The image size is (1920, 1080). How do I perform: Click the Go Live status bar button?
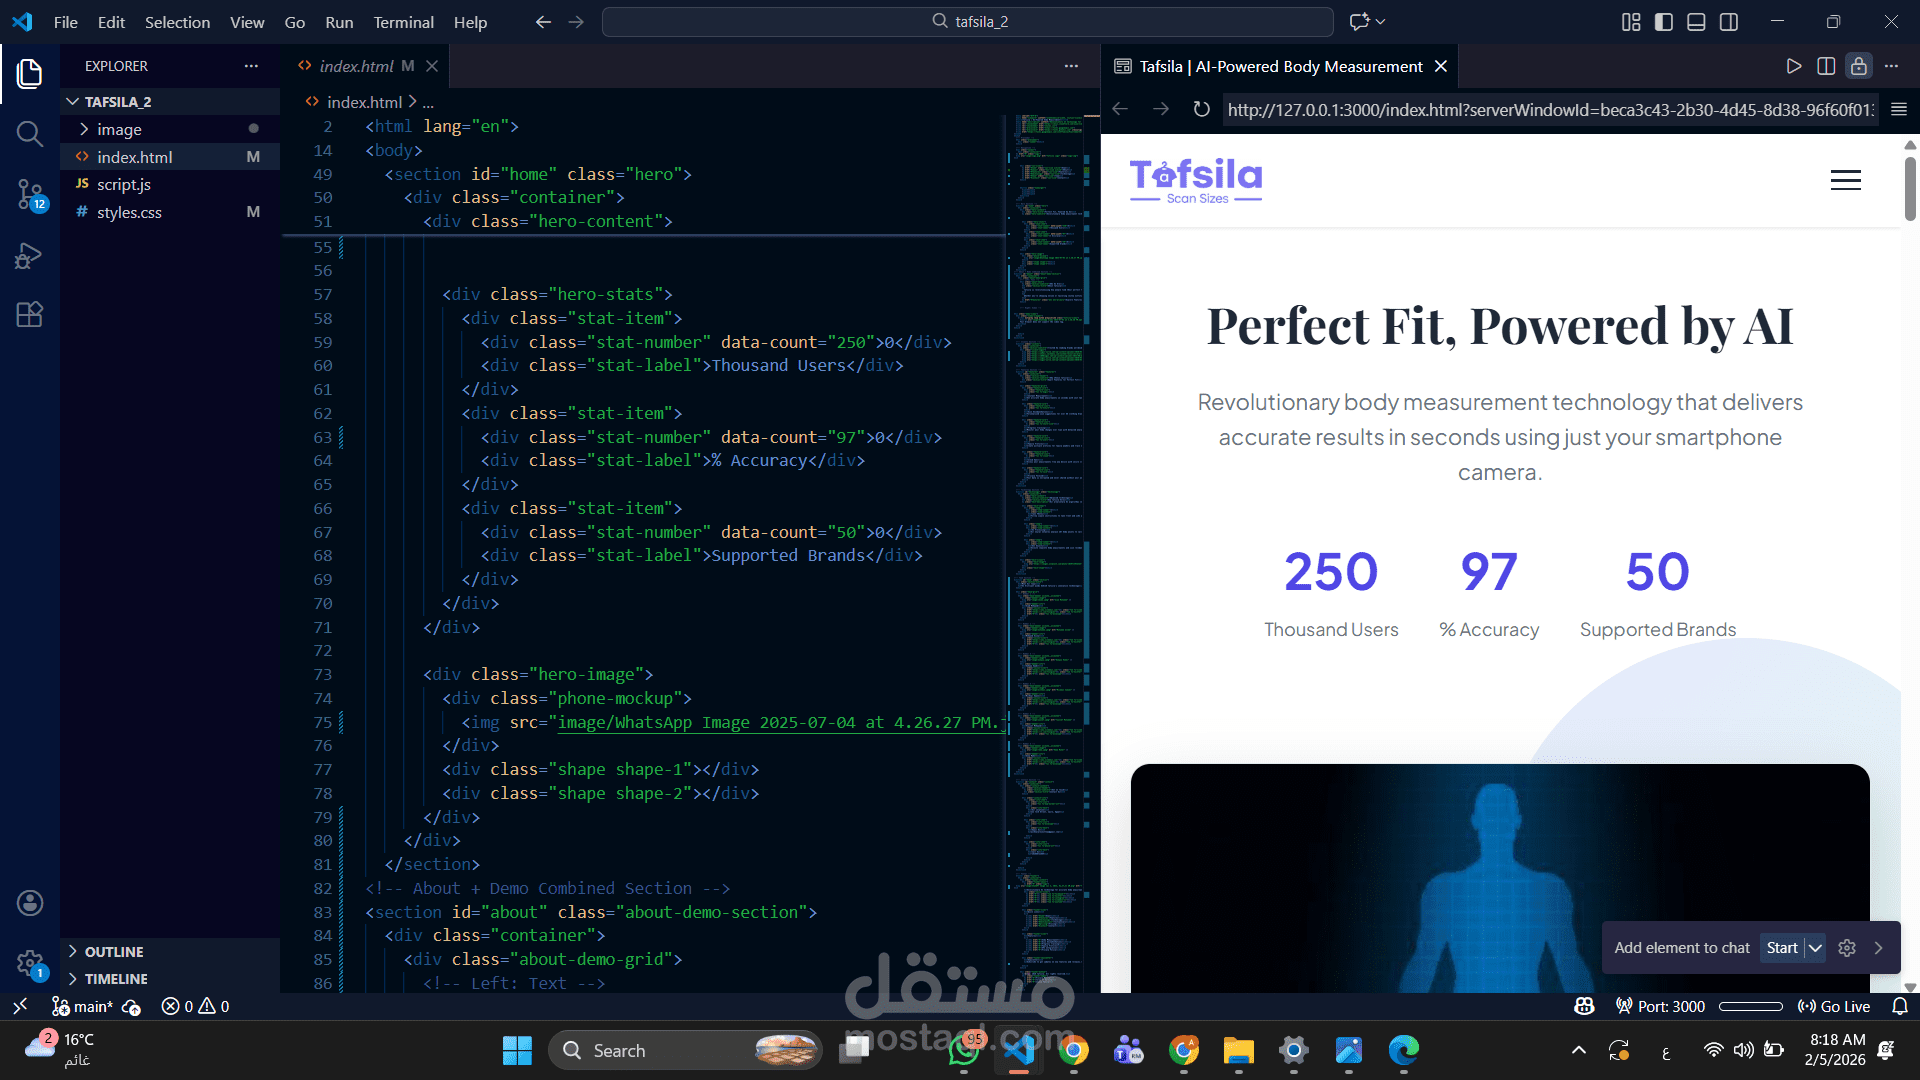(x=1834, y=1006)
